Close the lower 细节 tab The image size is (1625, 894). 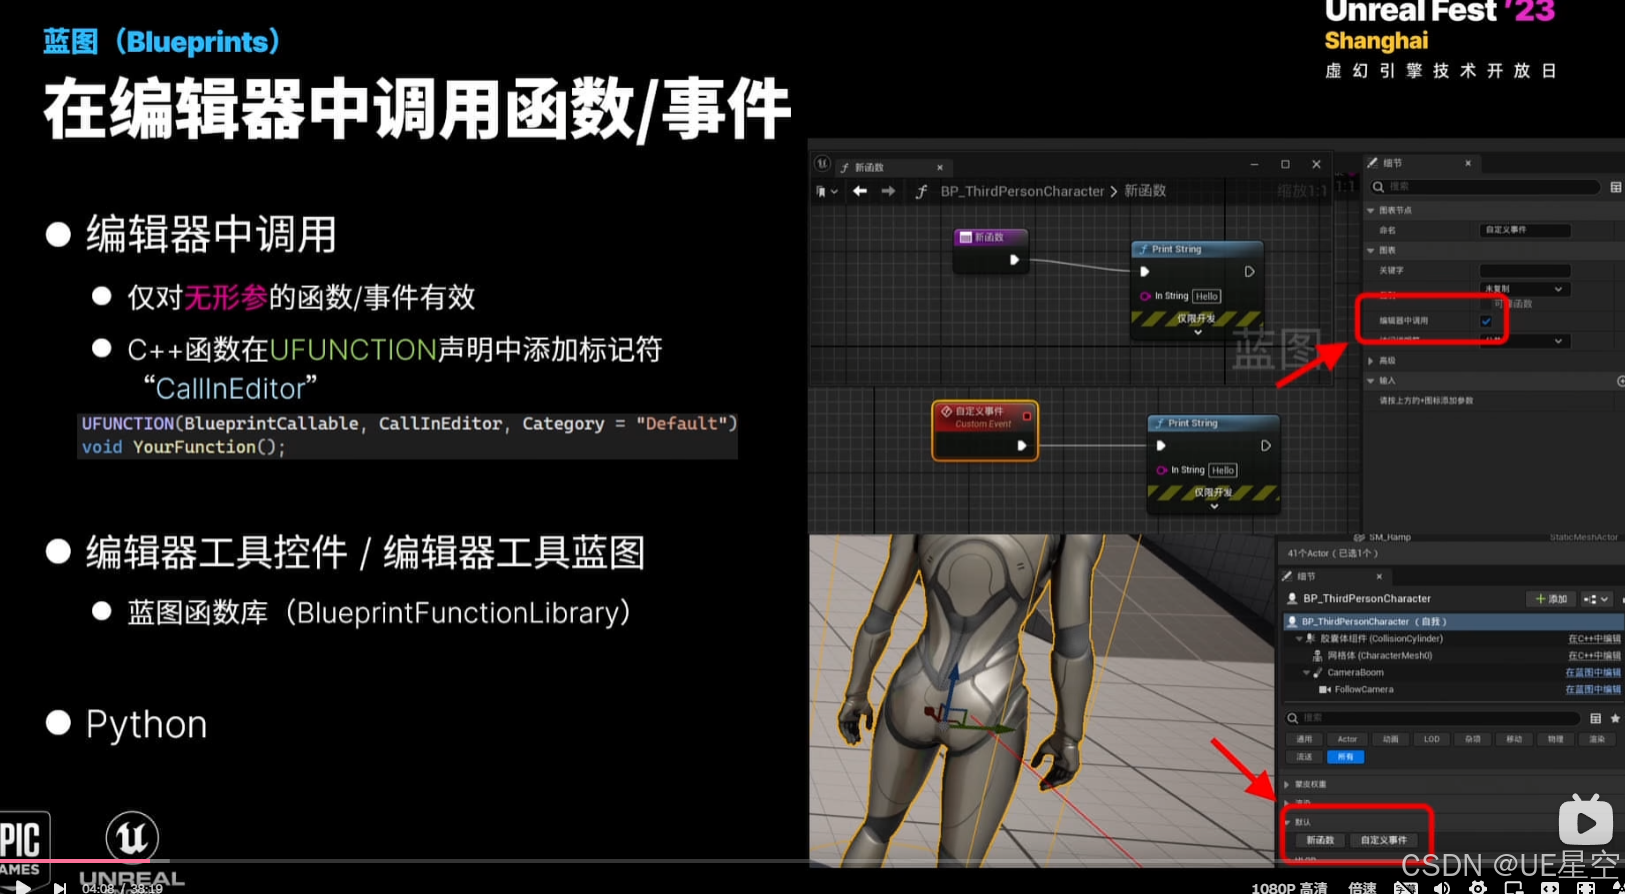(x=1379, y=577)
